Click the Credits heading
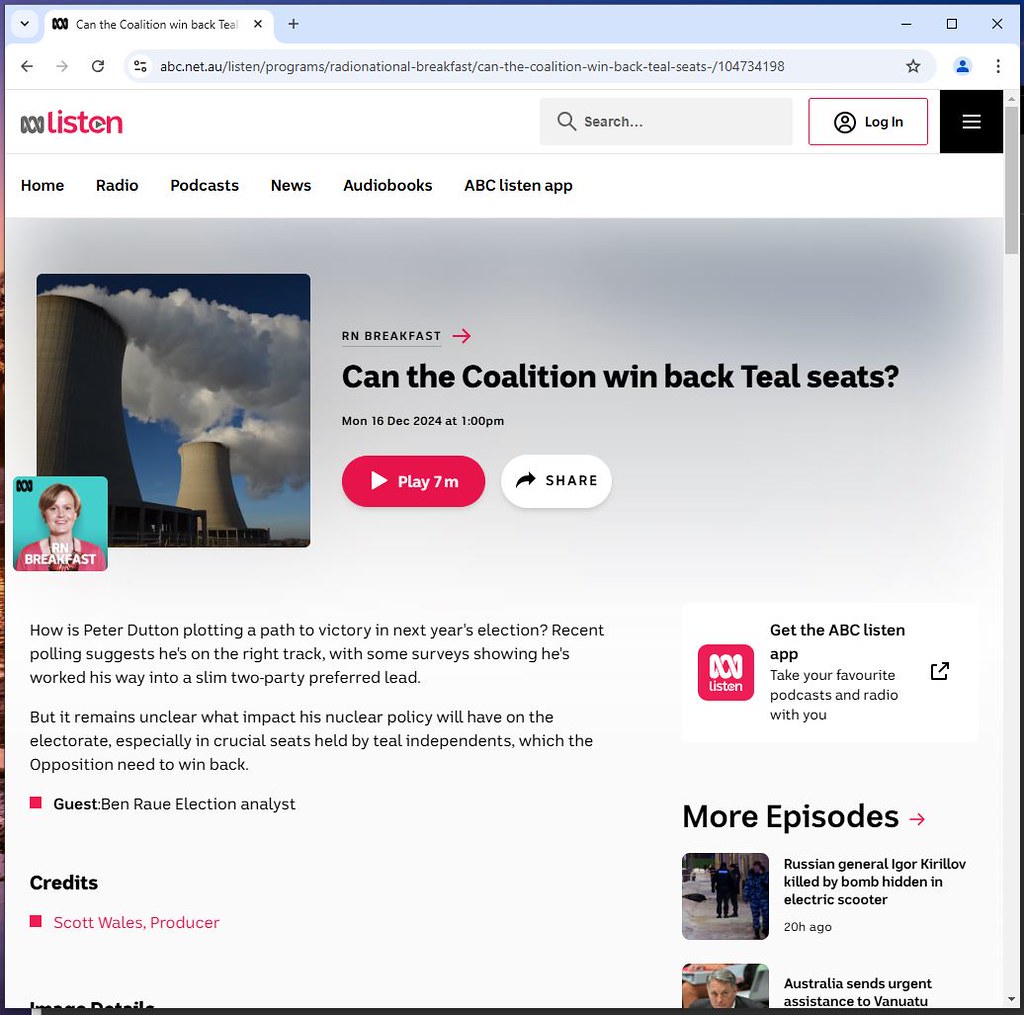 point(63,882)
